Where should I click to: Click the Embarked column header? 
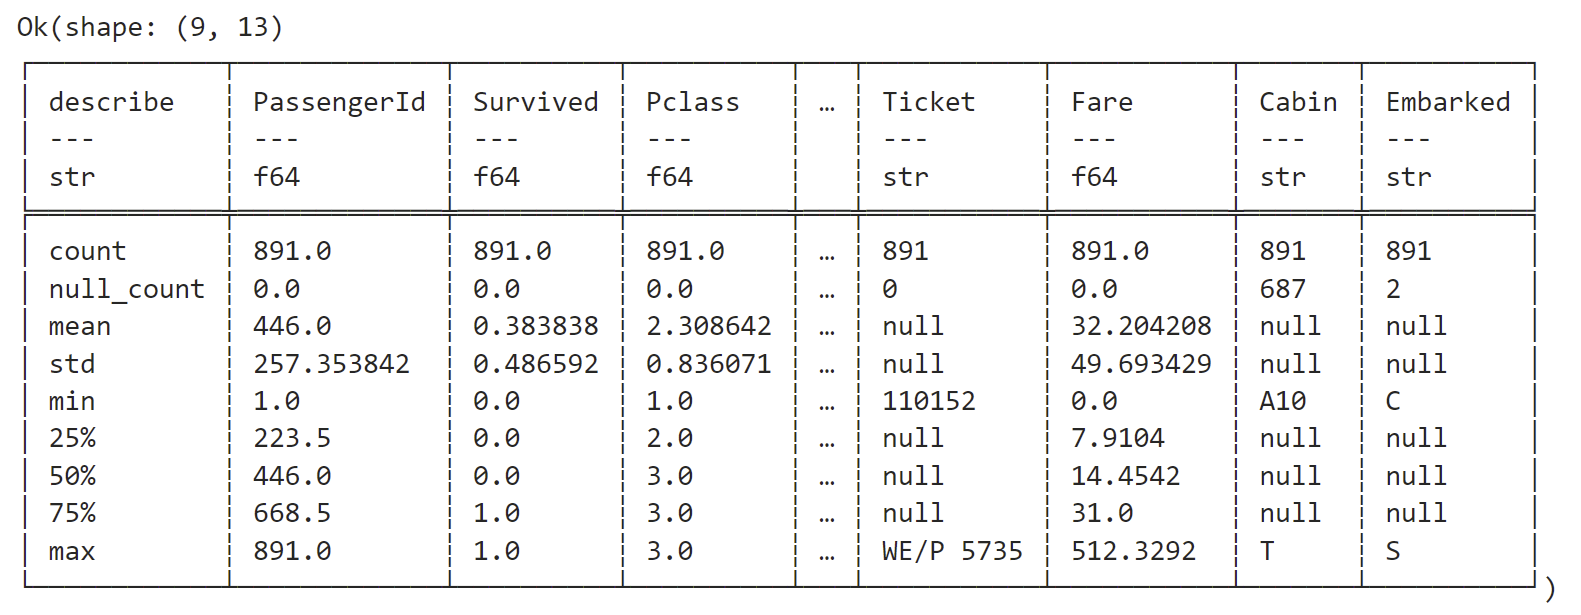click(1447, 102)
